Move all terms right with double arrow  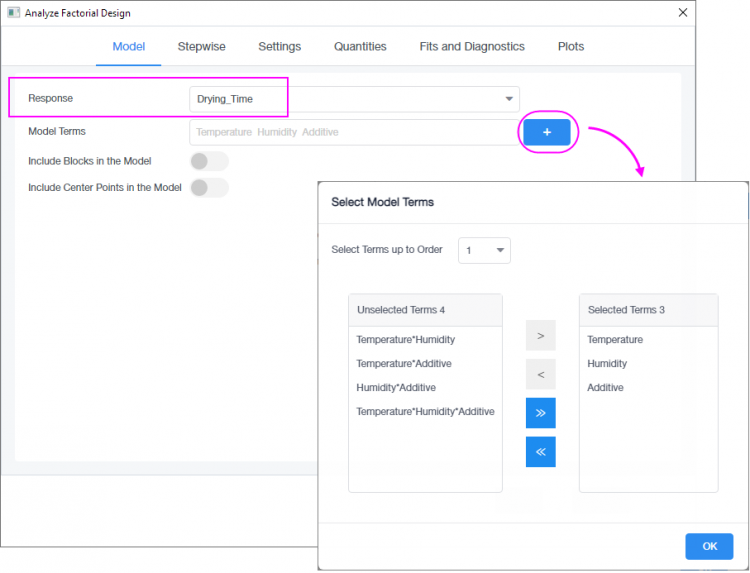tap(540, 413)
